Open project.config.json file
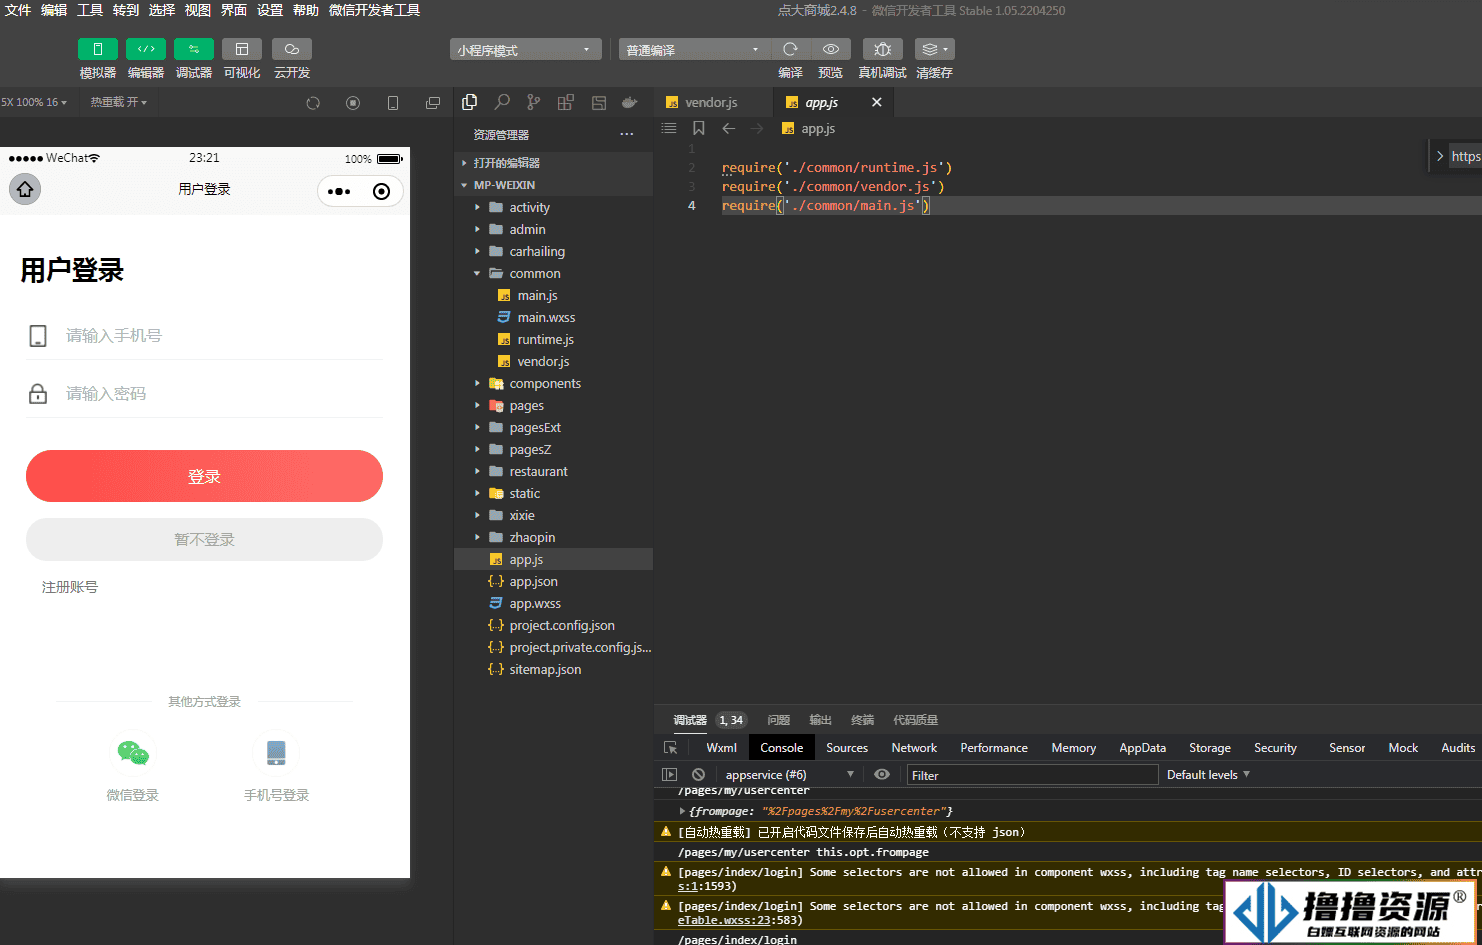This screenshot has width=1482, height=945. tap(553, 625)
